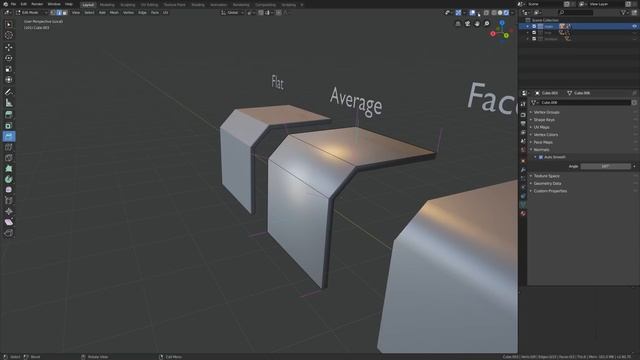Select the Smooth tool
This screenshot has width=640, height=360.
(9, 190)
